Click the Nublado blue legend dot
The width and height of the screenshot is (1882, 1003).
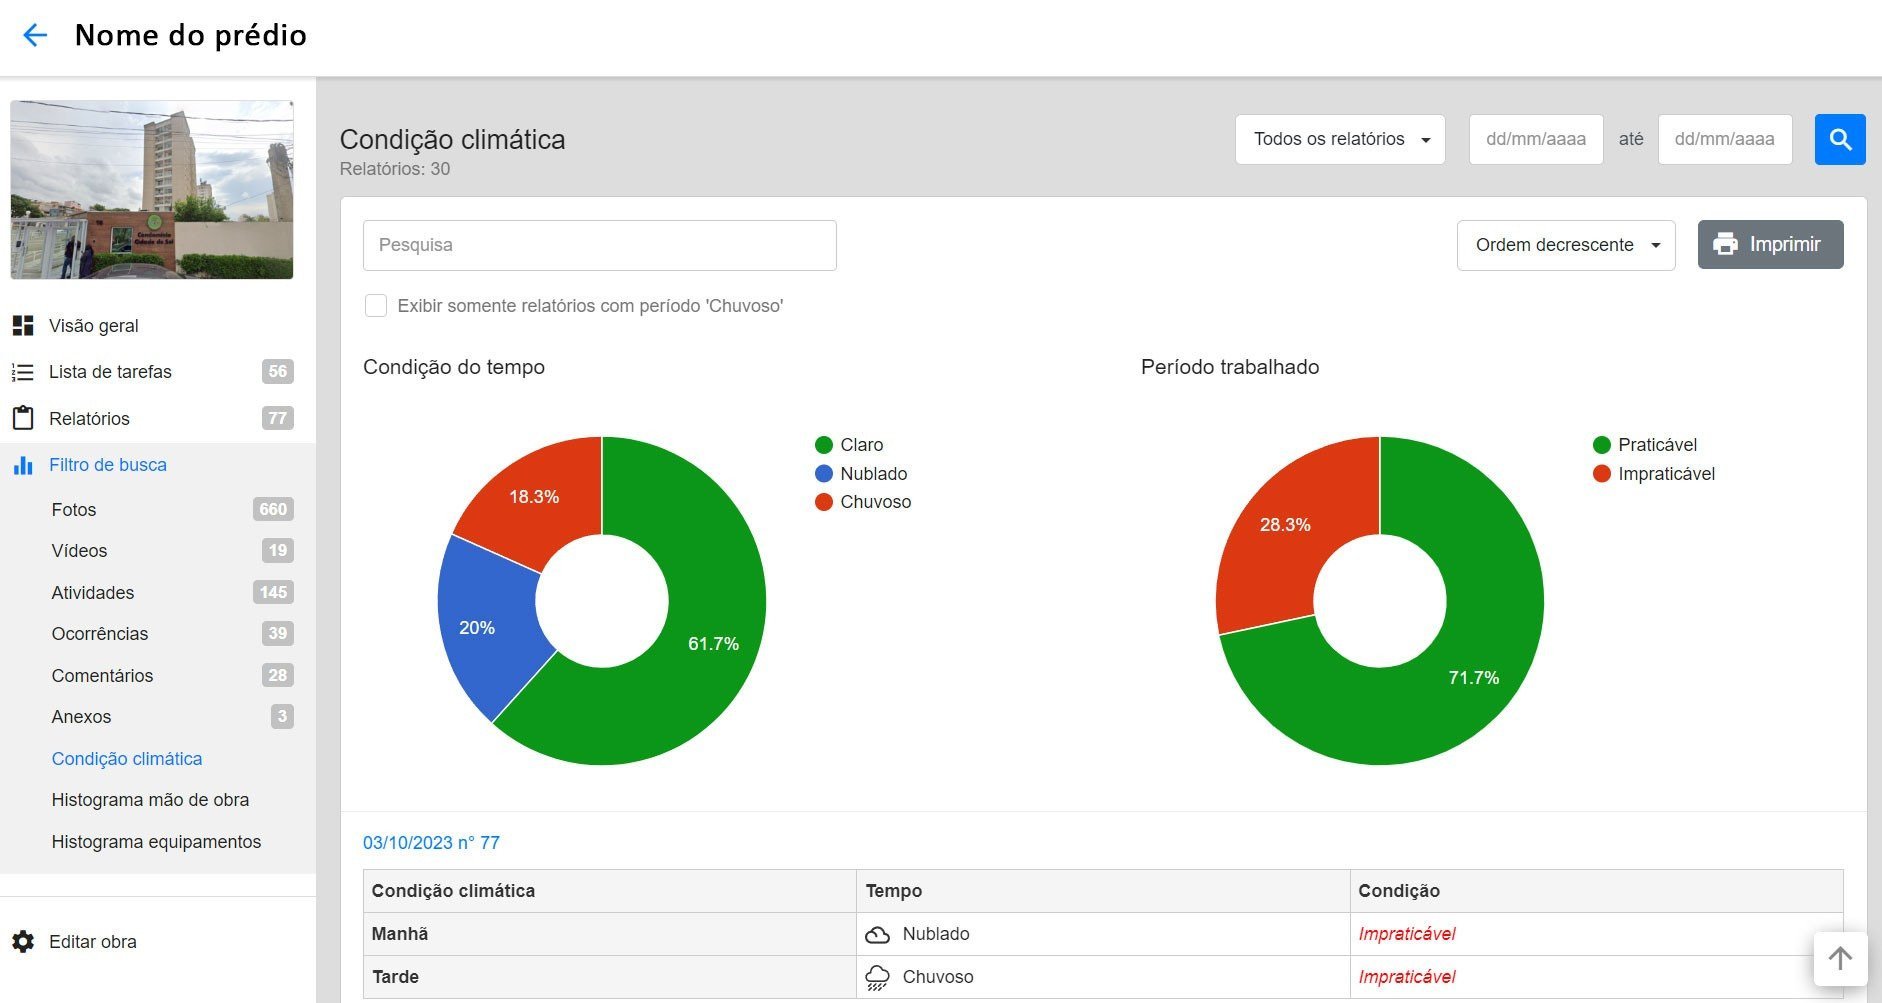824,474
